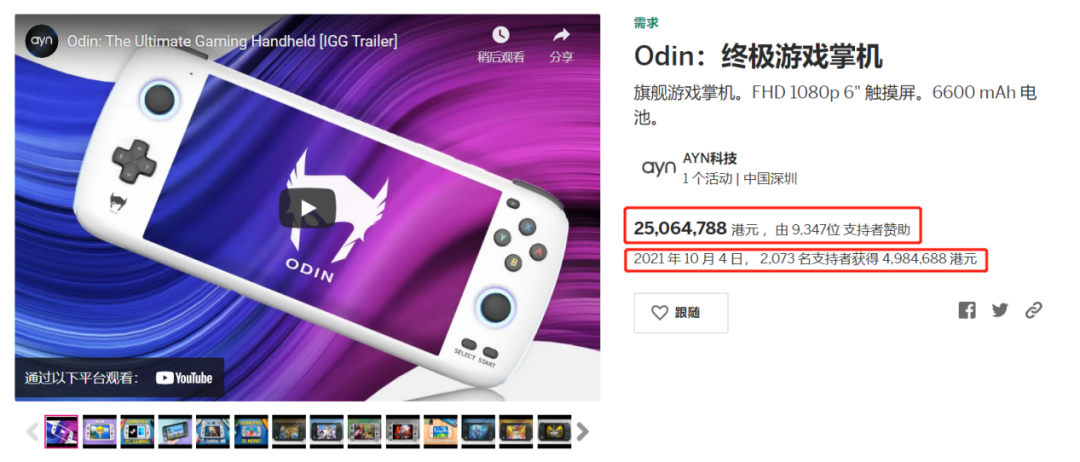Open the video title link

point(232,41)
